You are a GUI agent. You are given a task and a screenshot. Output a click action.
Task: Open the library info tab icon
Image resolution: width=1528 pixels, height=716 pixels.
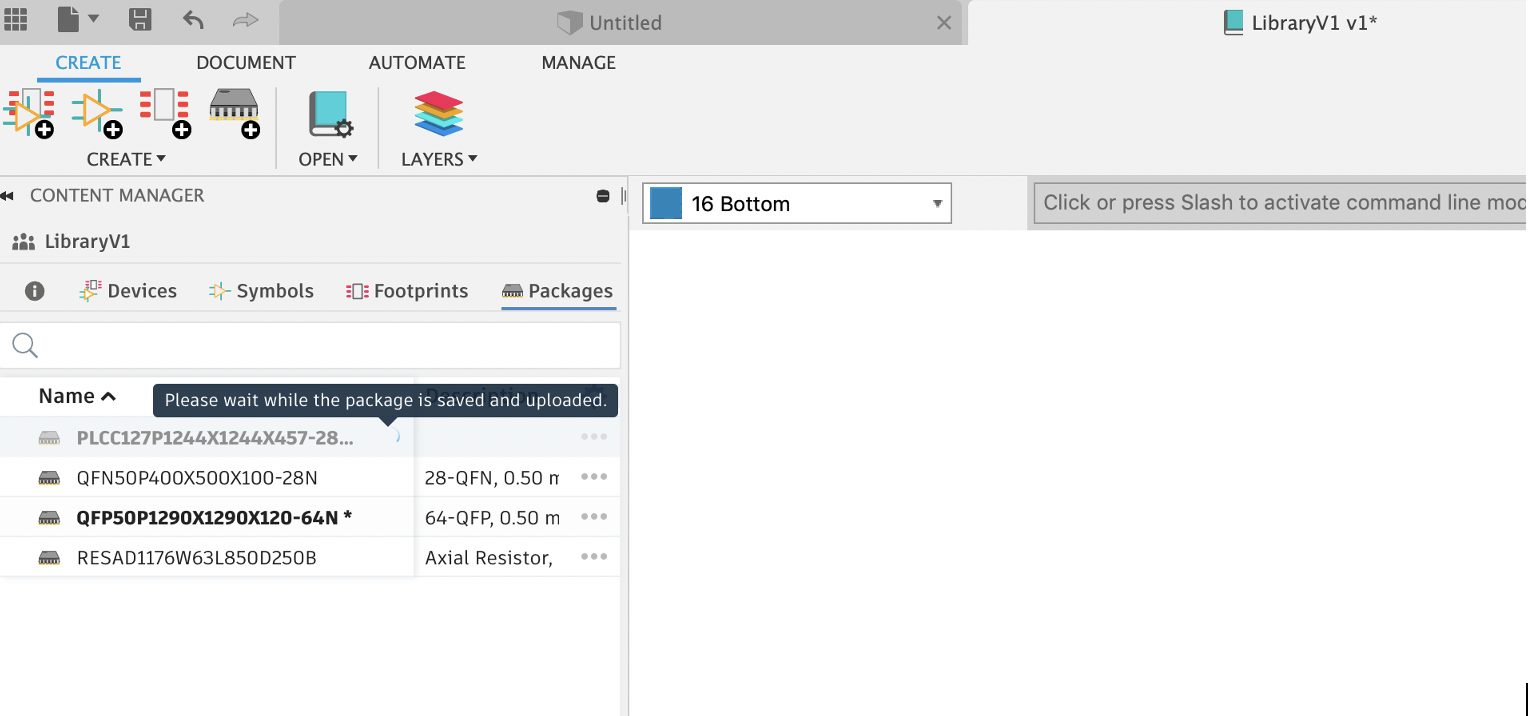pos(35,291)
